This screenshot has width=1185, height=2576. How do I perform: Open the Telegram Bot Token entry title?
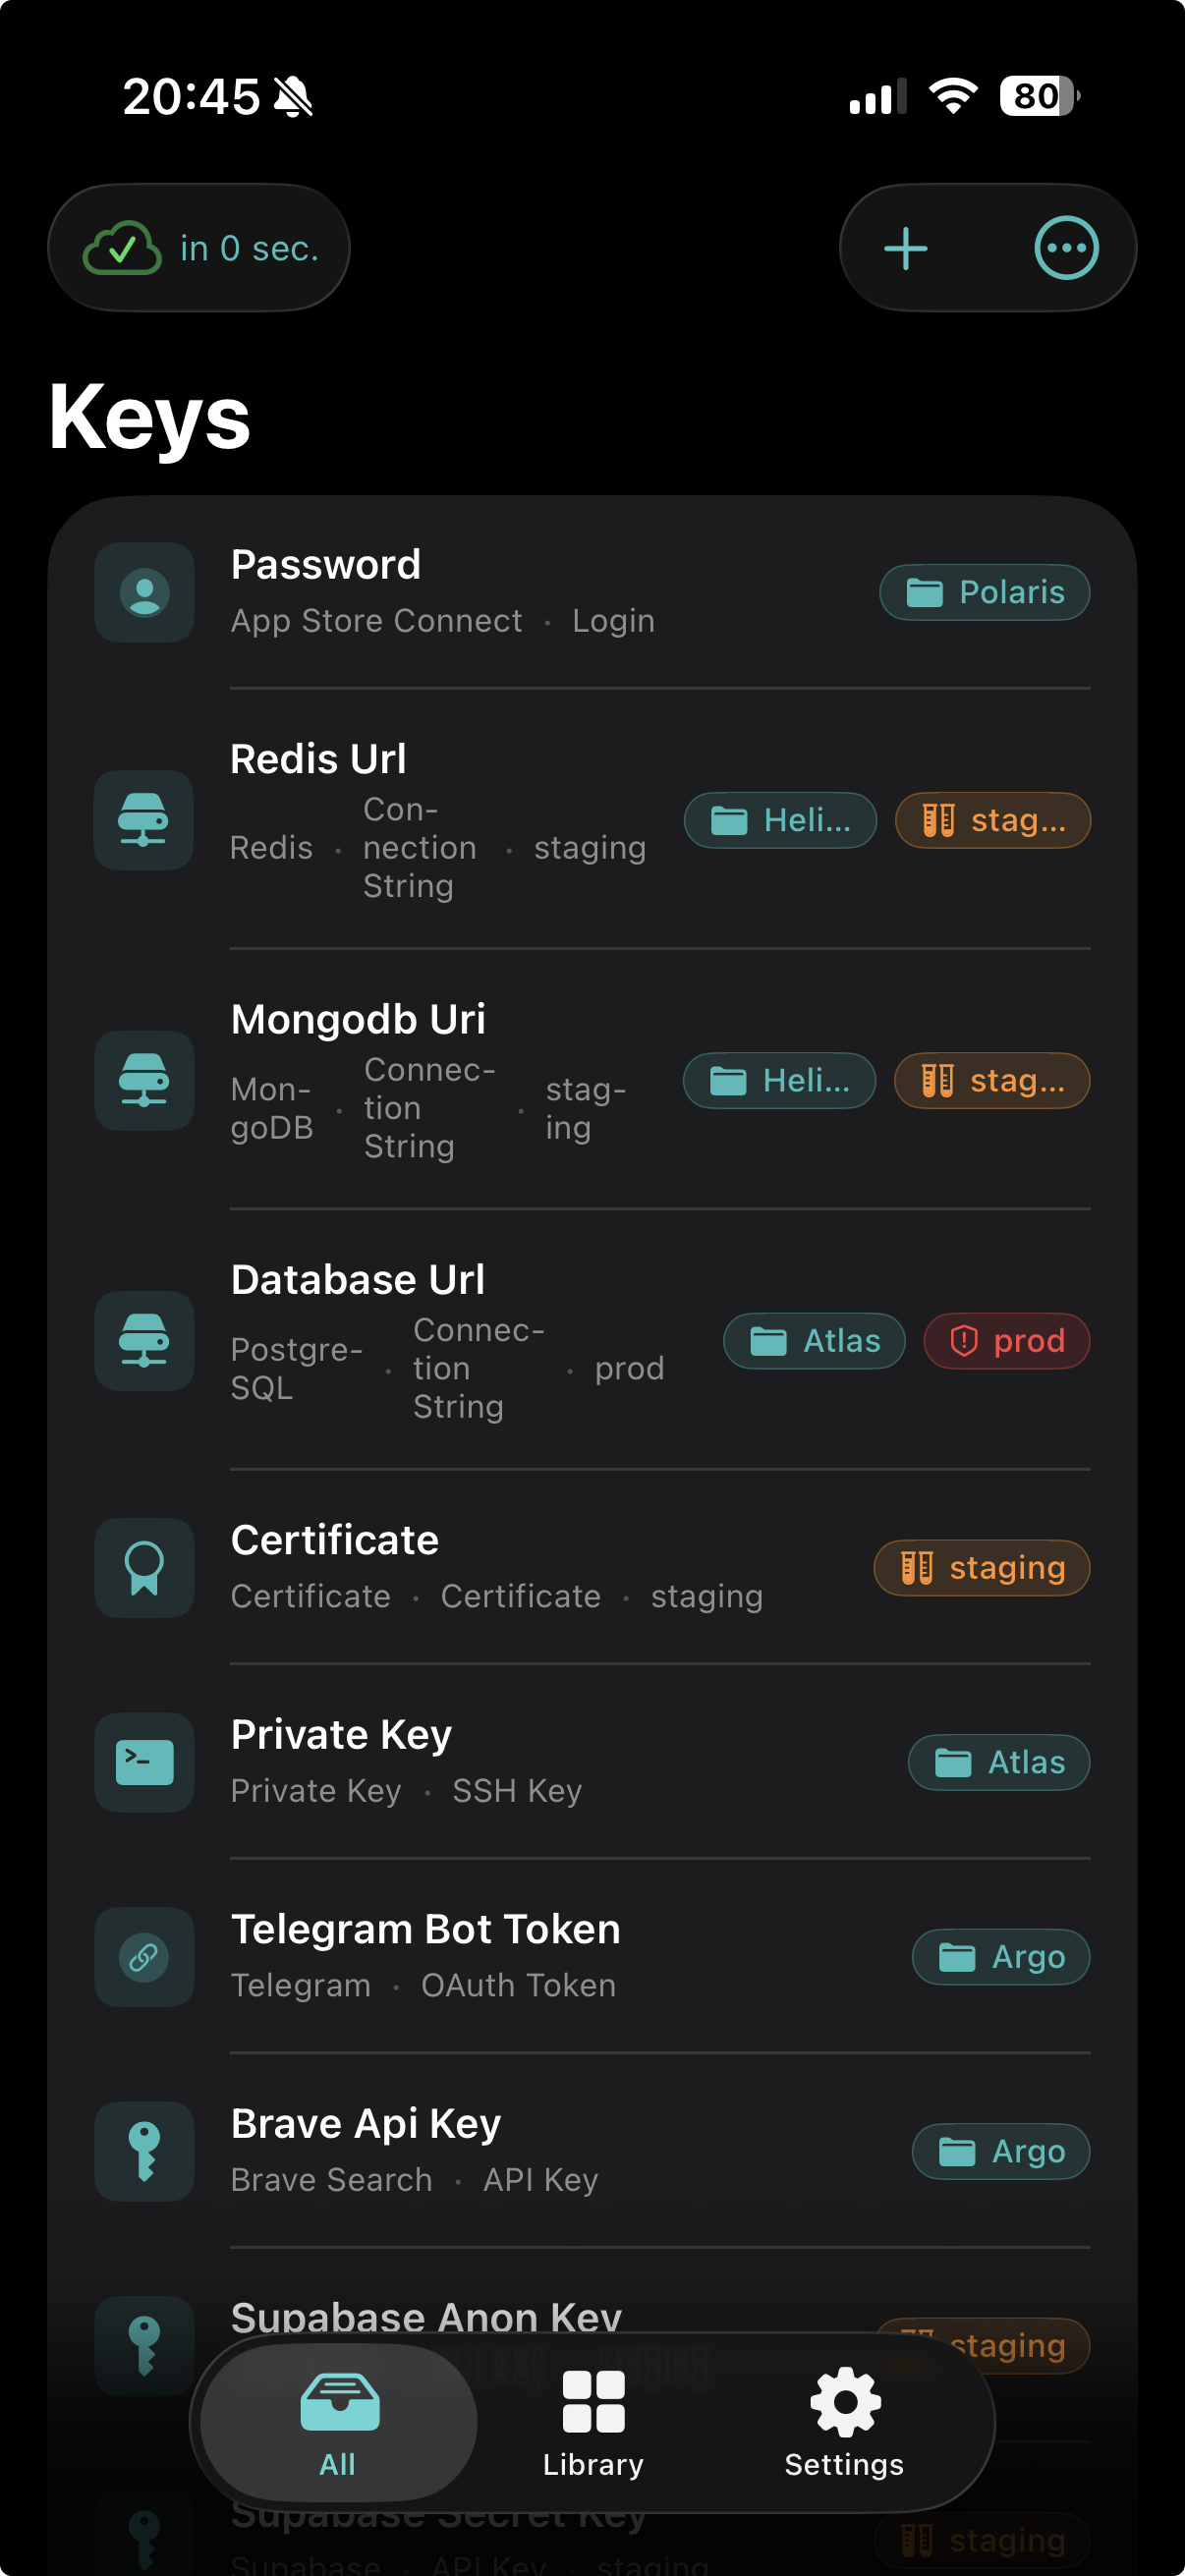(426, 1929)
